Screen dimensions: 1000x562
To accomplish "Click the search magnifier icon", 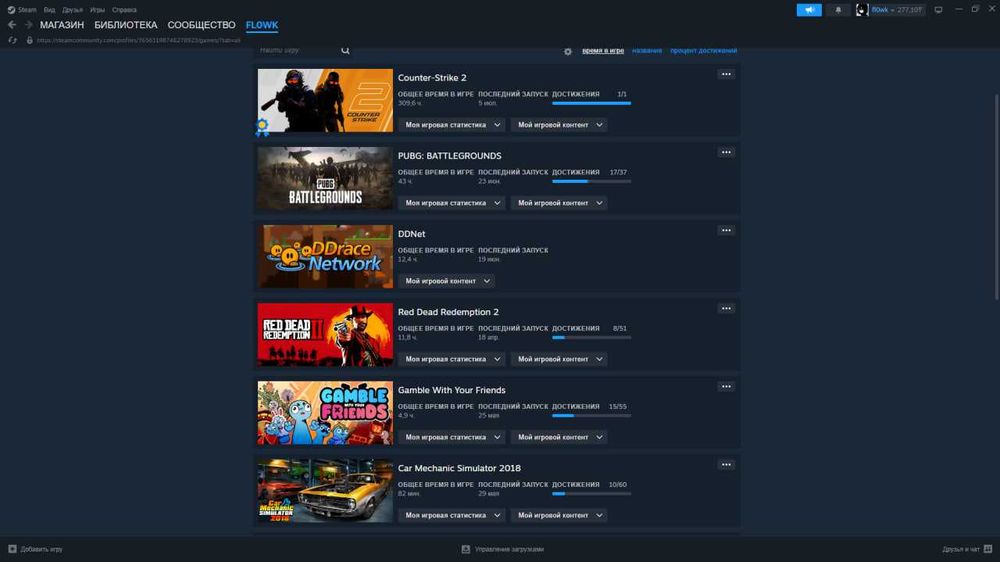I will click(345, 50).
